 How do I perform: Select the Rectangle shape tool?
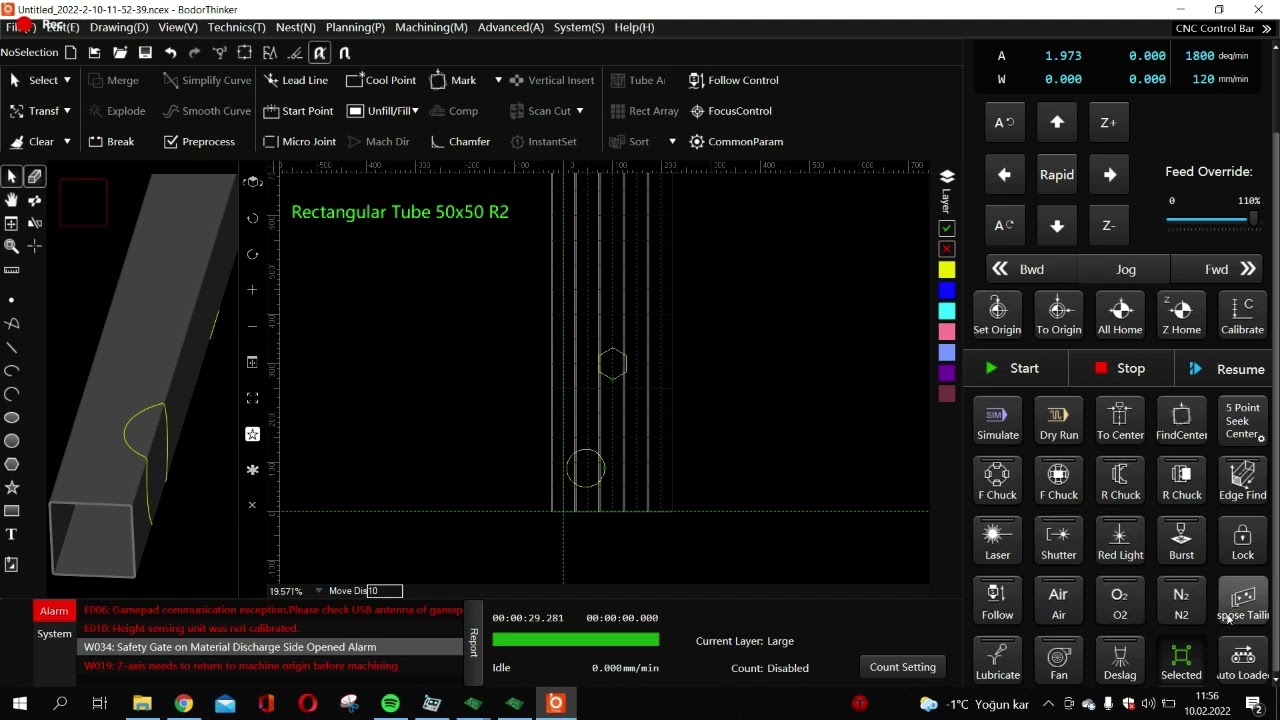click(x=12, y=511)
